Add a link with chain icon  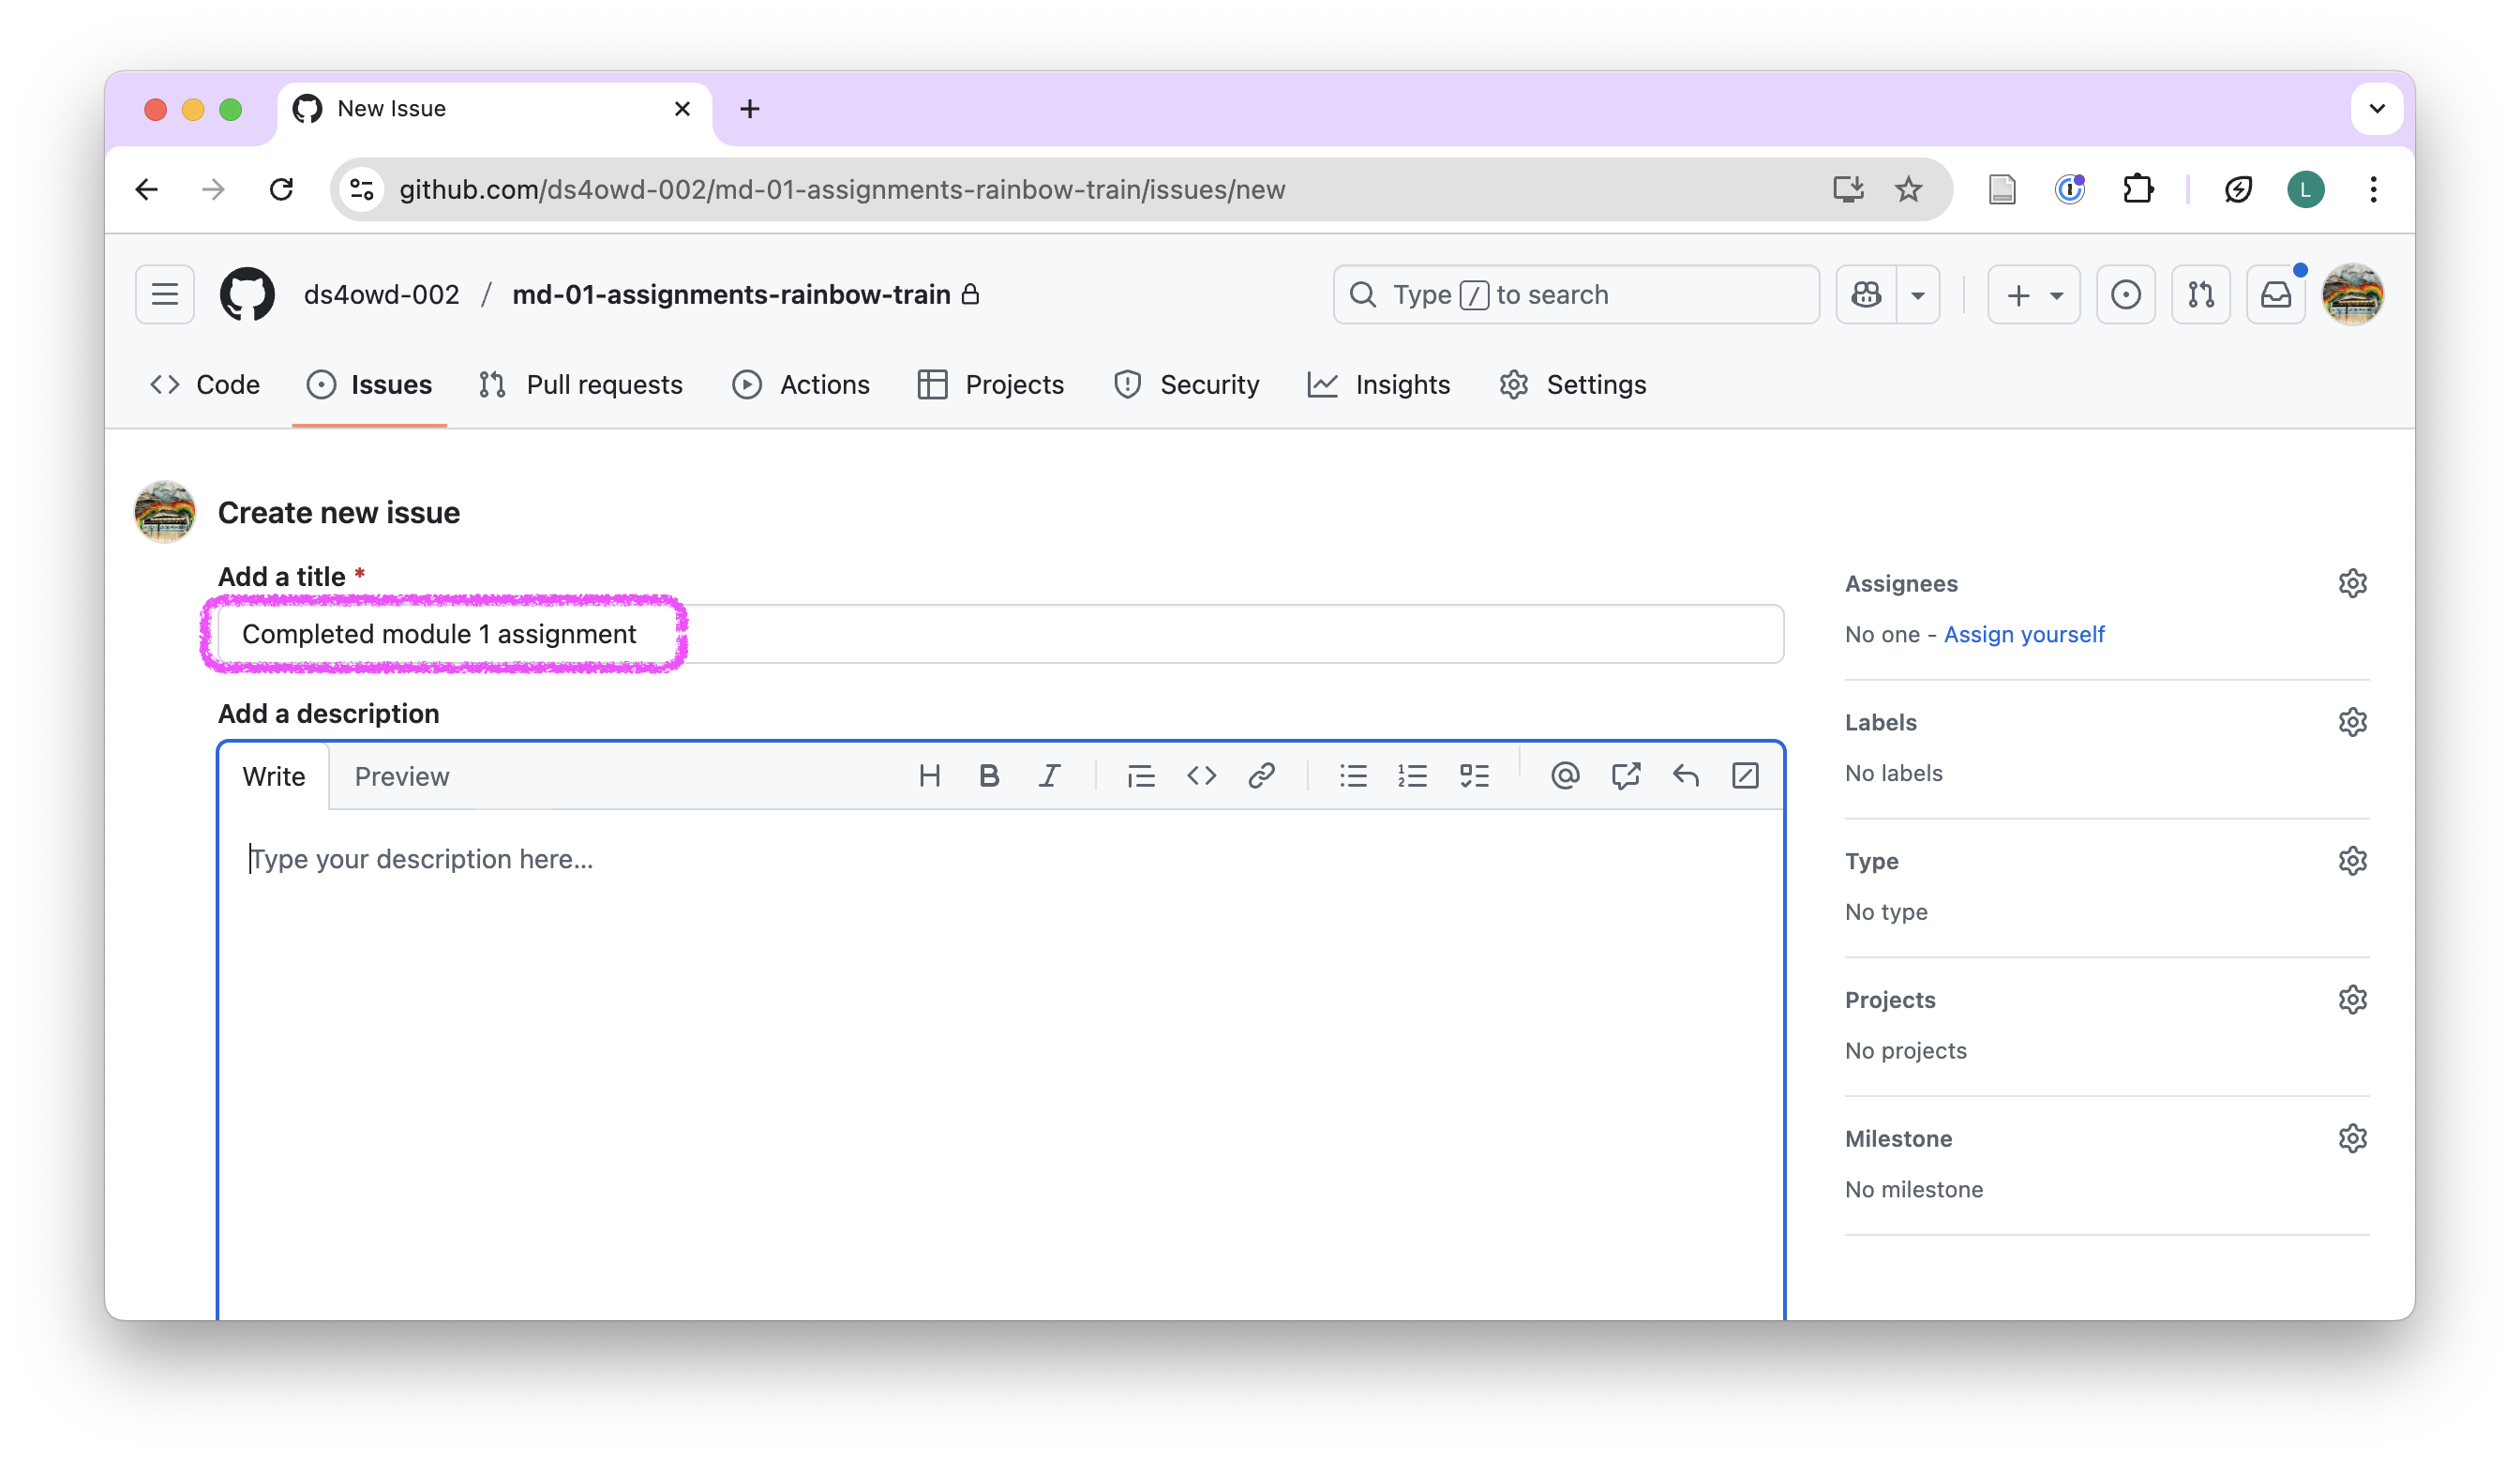1261,776
